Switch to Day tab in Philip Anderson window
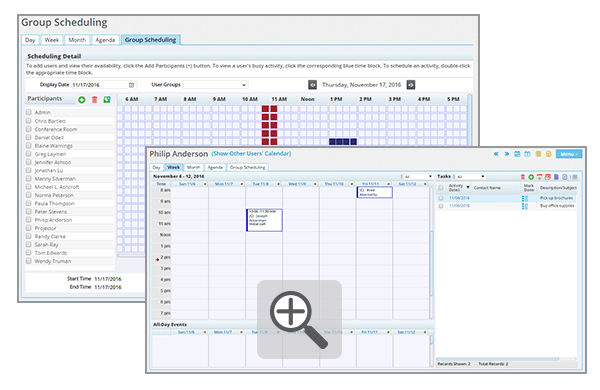The image size is (600, 390). [157, 167]
